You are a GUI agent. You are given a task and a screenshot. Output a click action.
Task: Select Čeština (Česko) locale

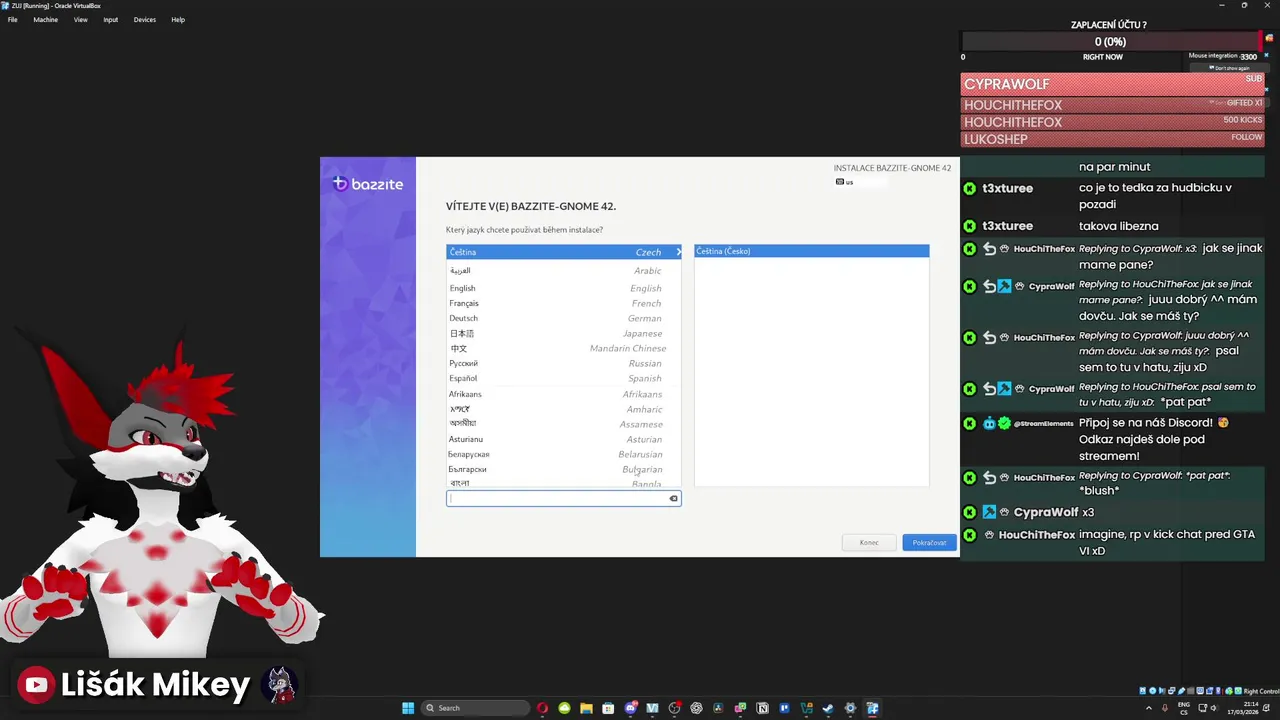811,251
